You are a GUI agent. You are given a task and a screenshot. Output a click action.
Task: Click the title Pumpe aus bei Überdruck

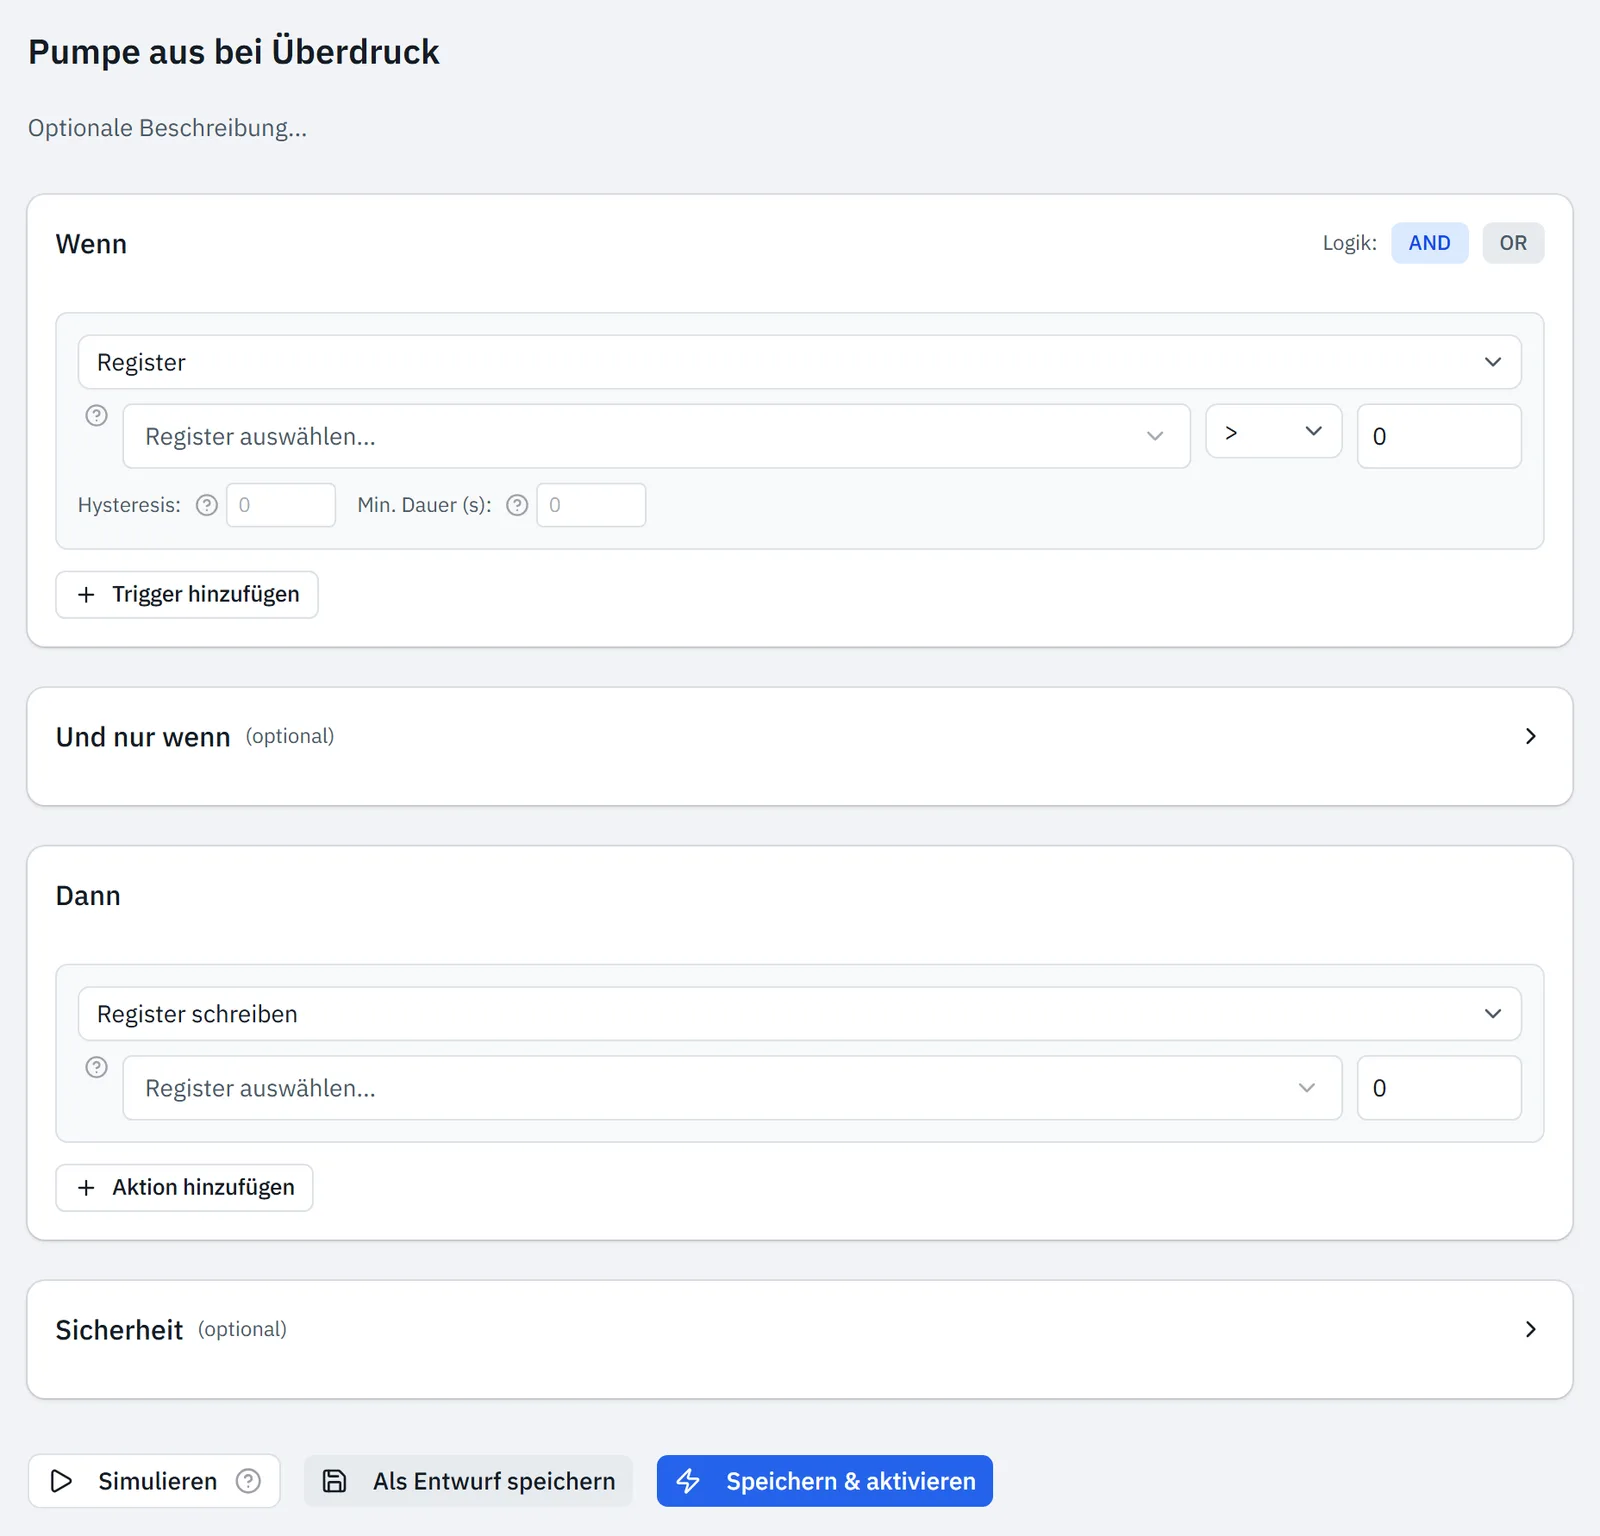pos(233,52)
